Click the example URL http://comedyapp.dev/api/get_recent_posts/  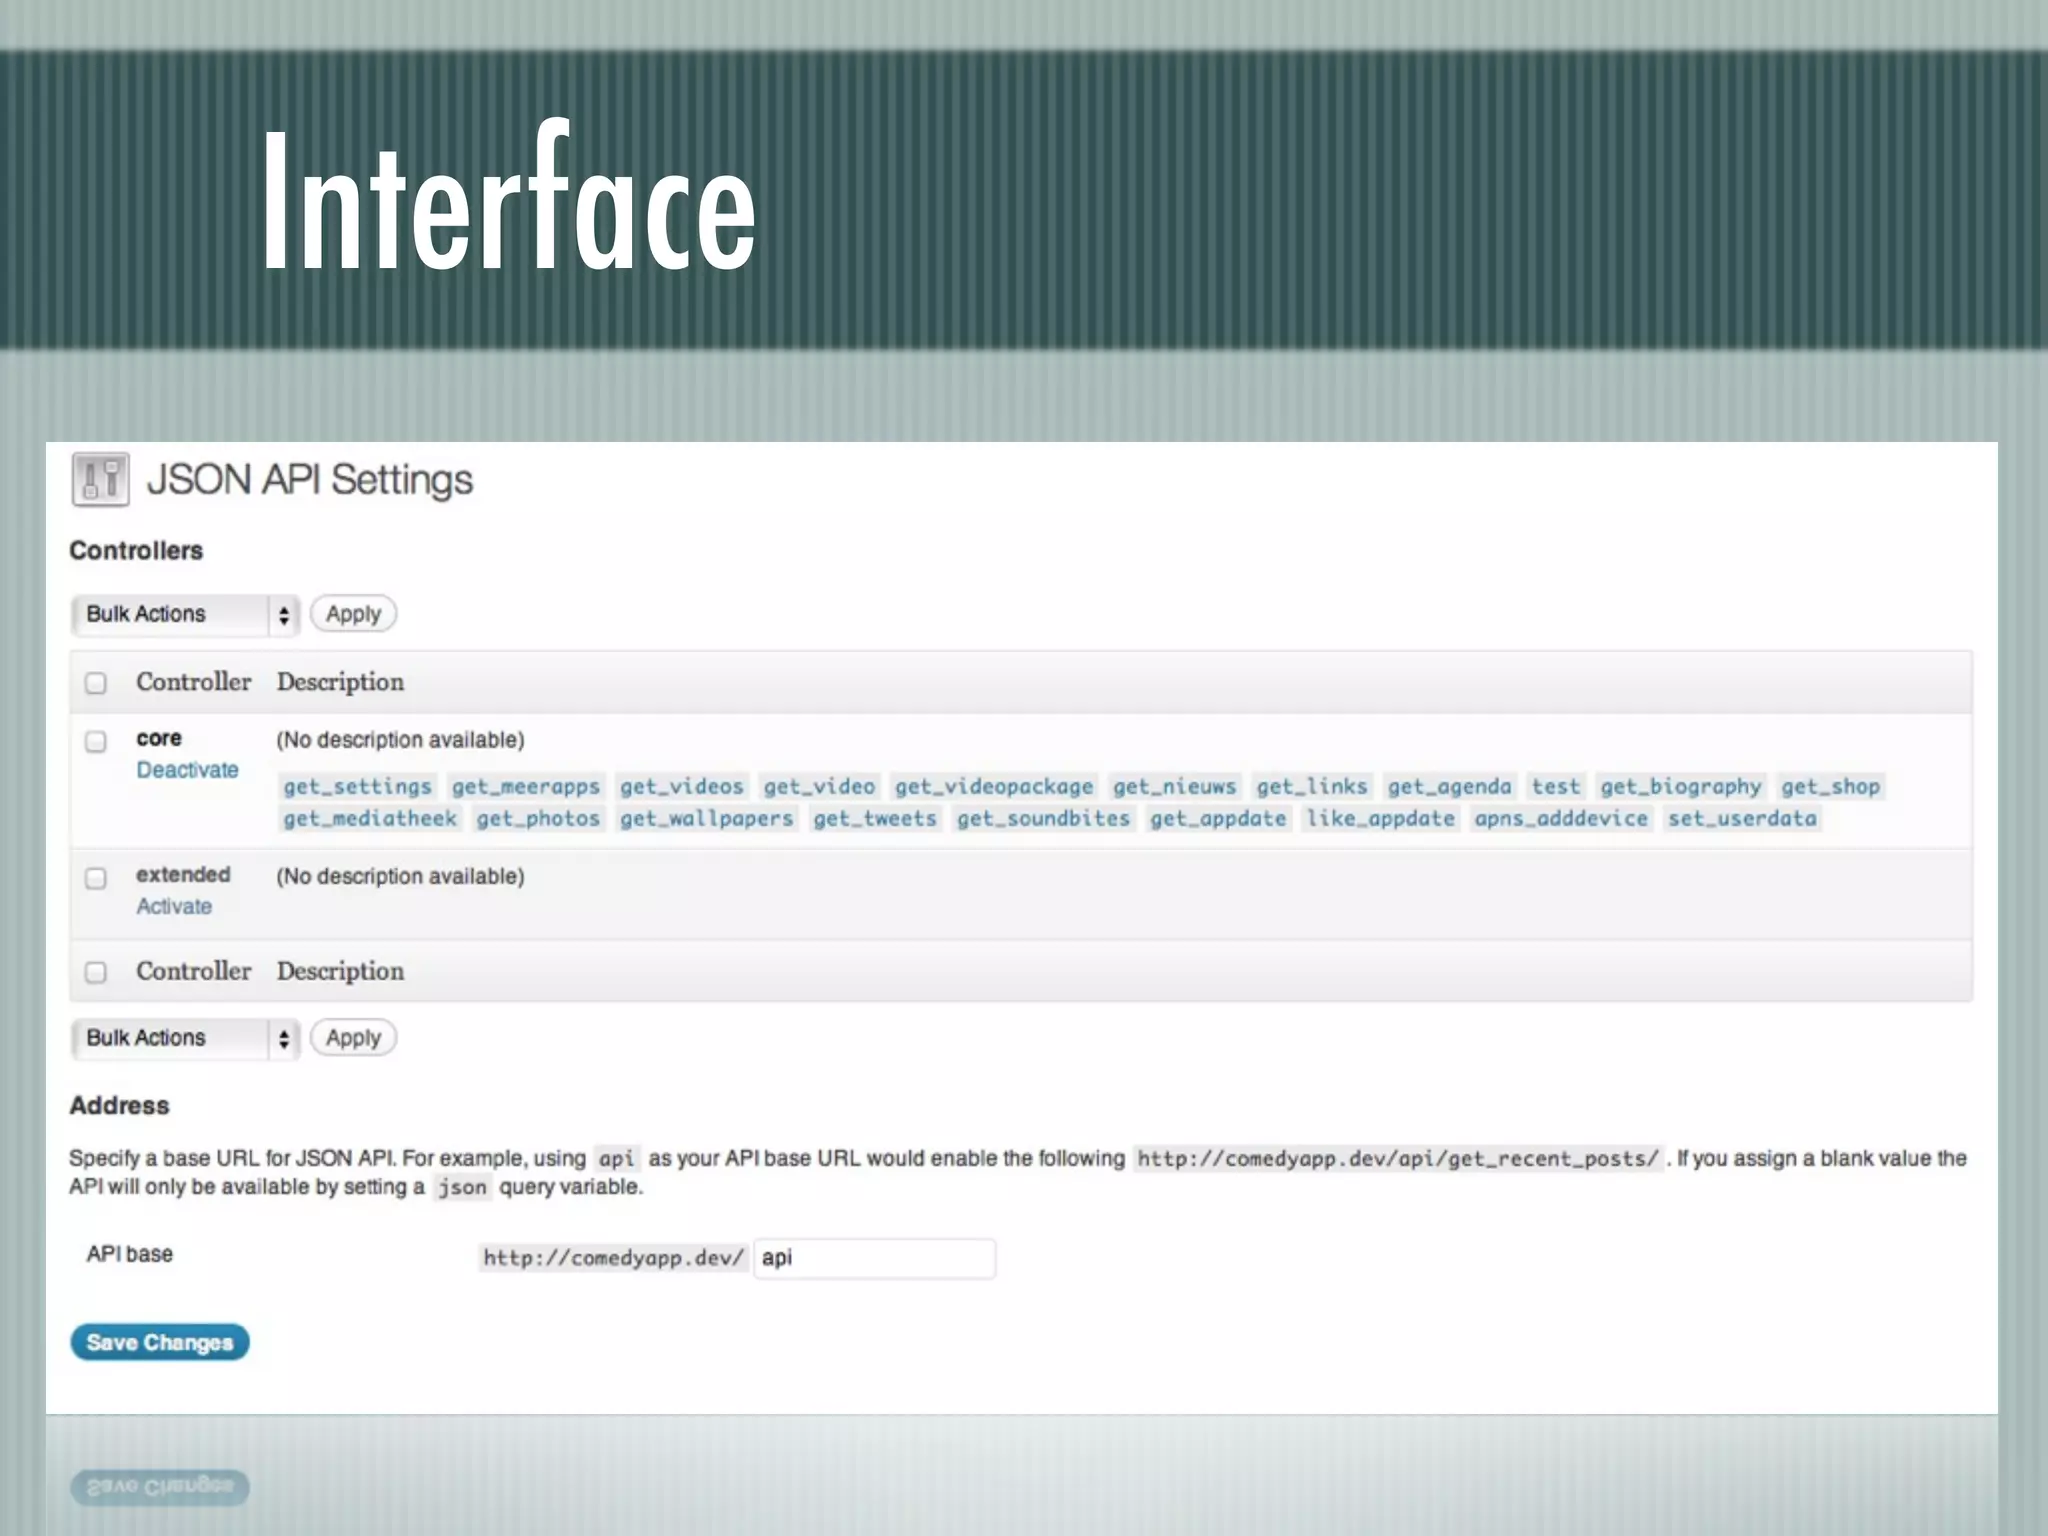(1397, 1159)
